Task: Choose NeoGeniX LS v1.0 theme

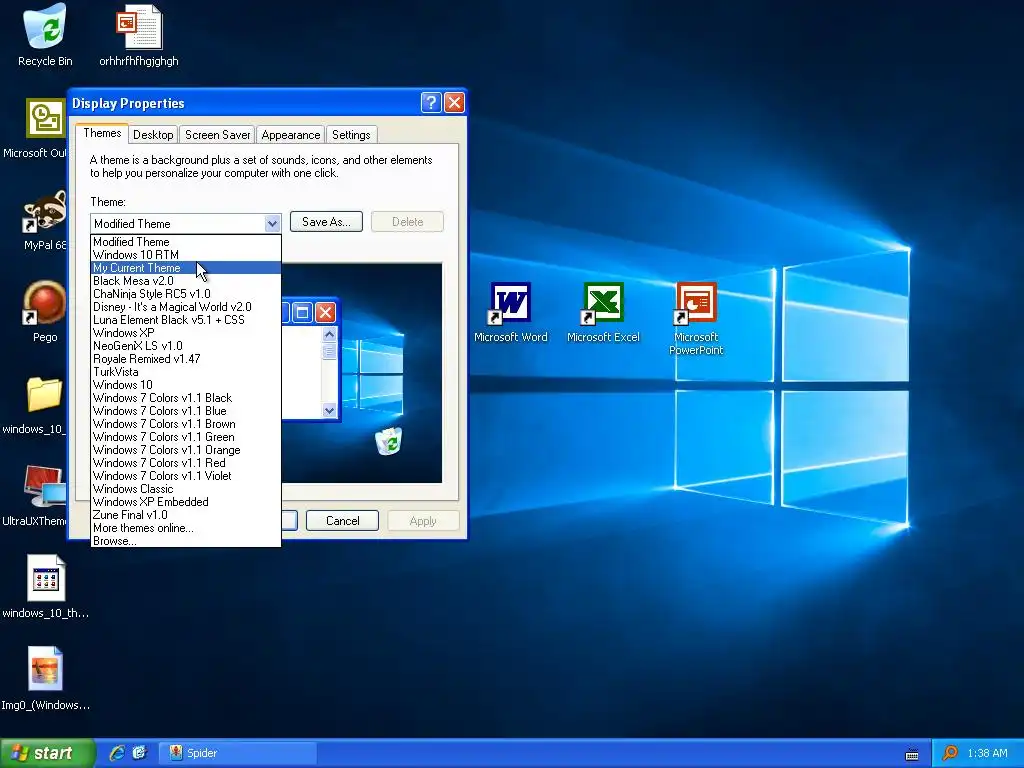Action: pyautogui.click(x=185, y=346)
